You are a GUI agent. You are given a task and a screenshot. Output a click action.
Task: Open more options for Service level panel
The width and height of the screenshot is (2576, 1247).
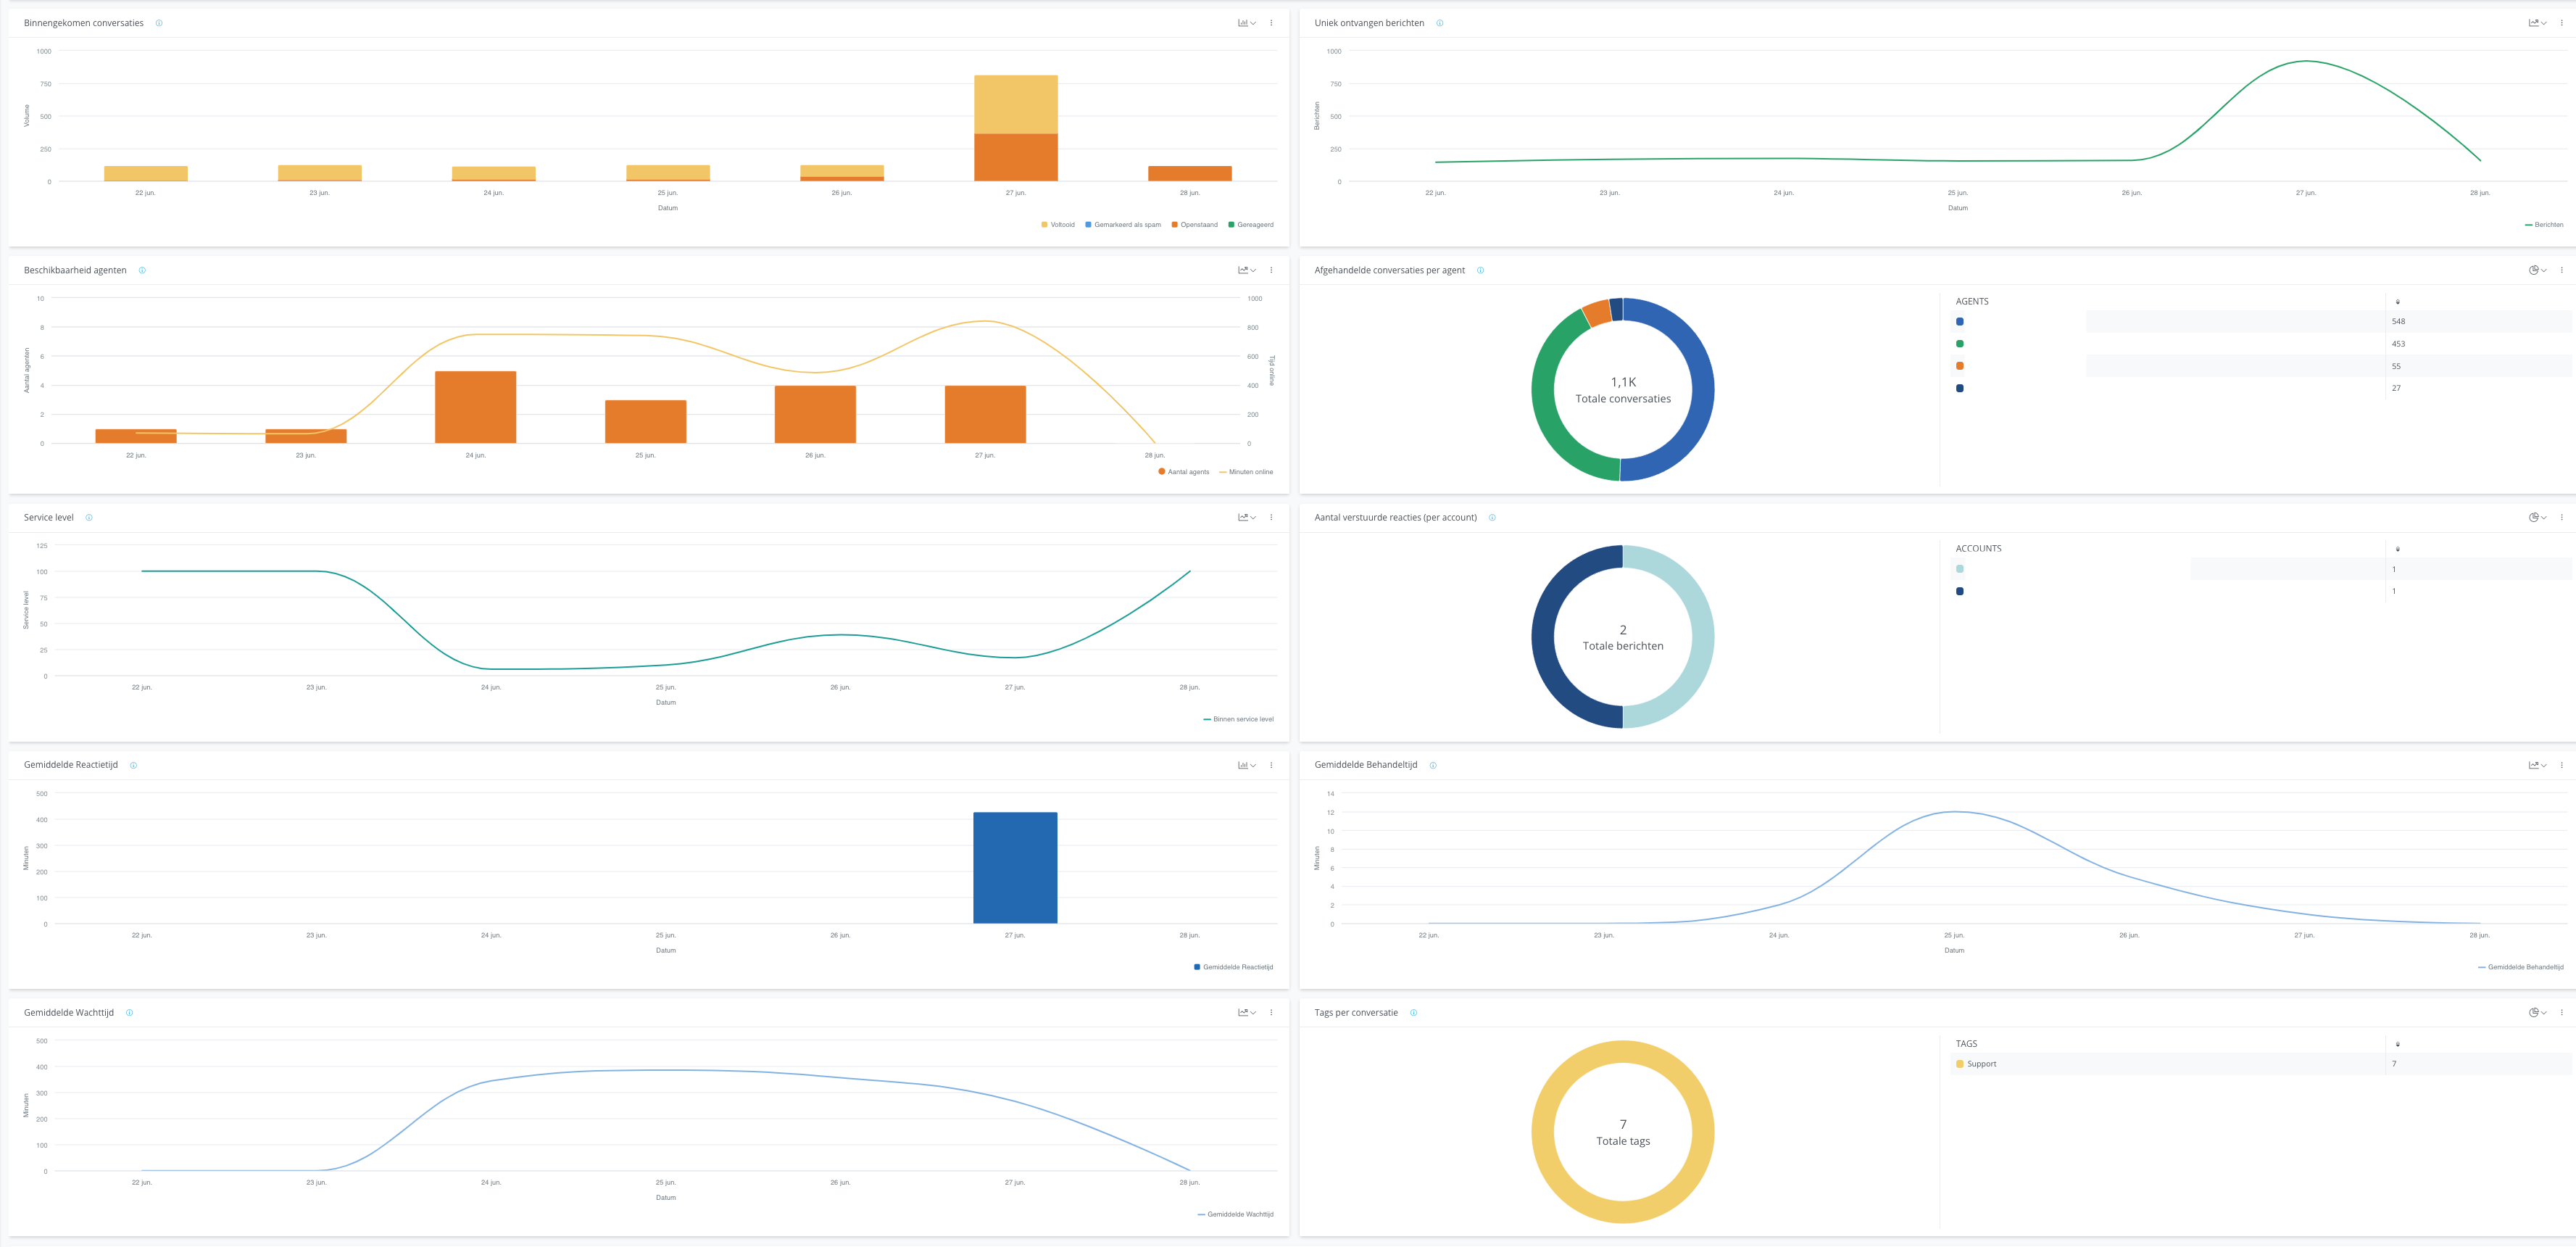1271,517
